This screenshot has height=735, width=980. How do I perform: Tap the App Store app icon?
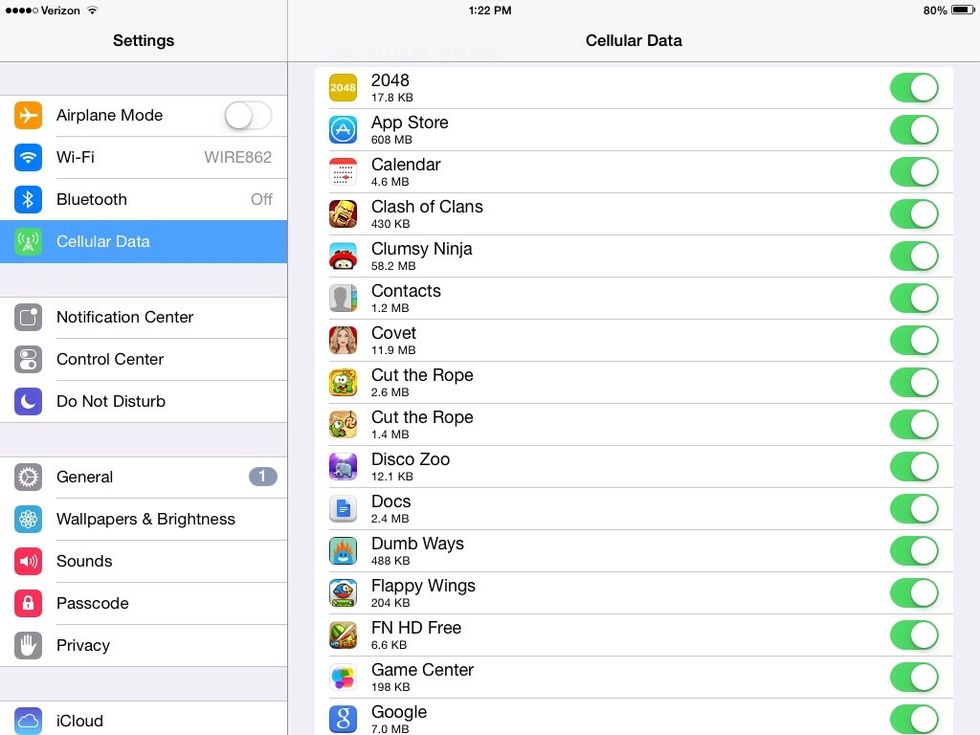343,129
